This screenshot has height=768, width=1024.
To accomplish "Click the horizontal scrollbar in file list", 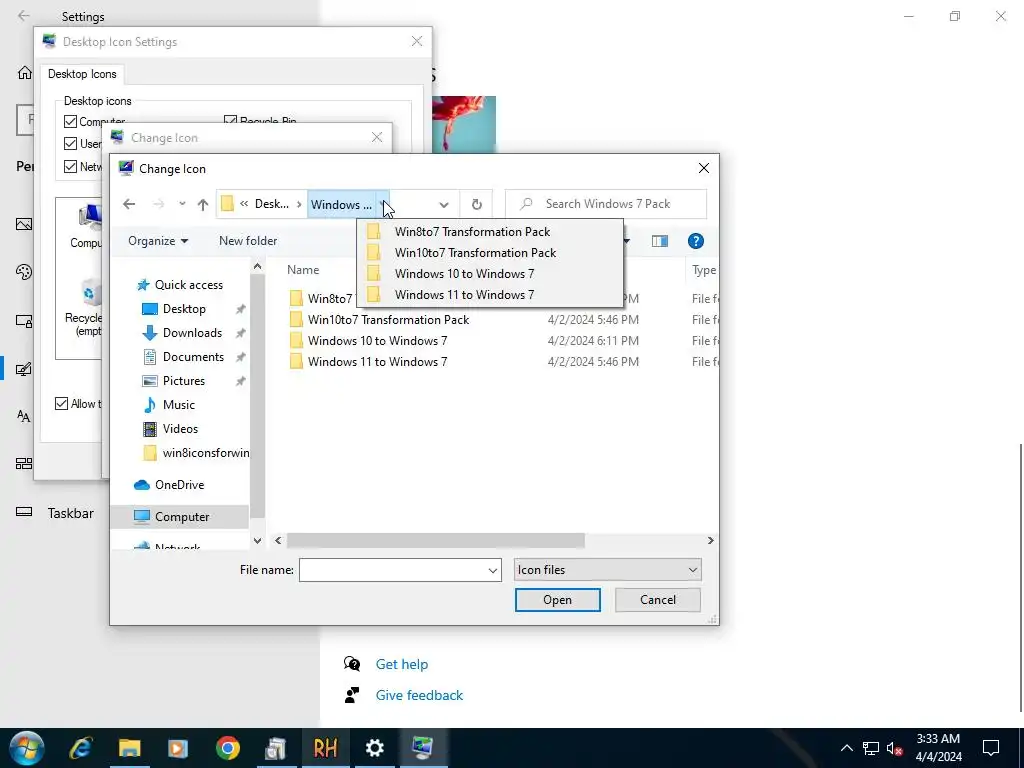I will 436,541.
